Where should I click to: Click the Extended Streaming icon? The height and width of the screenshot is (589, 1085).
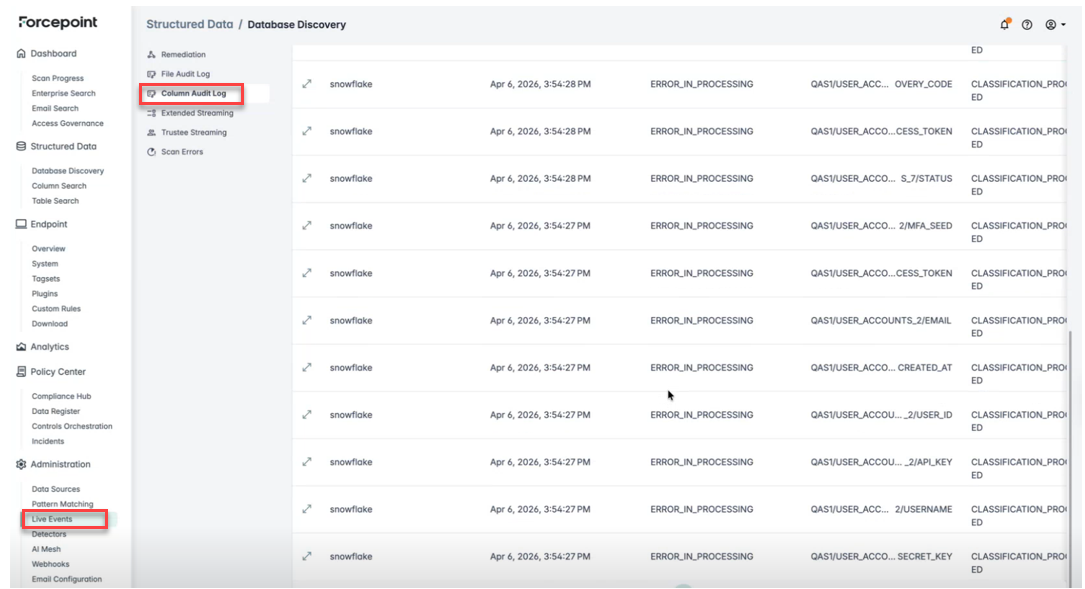click(x=151, y=113)
